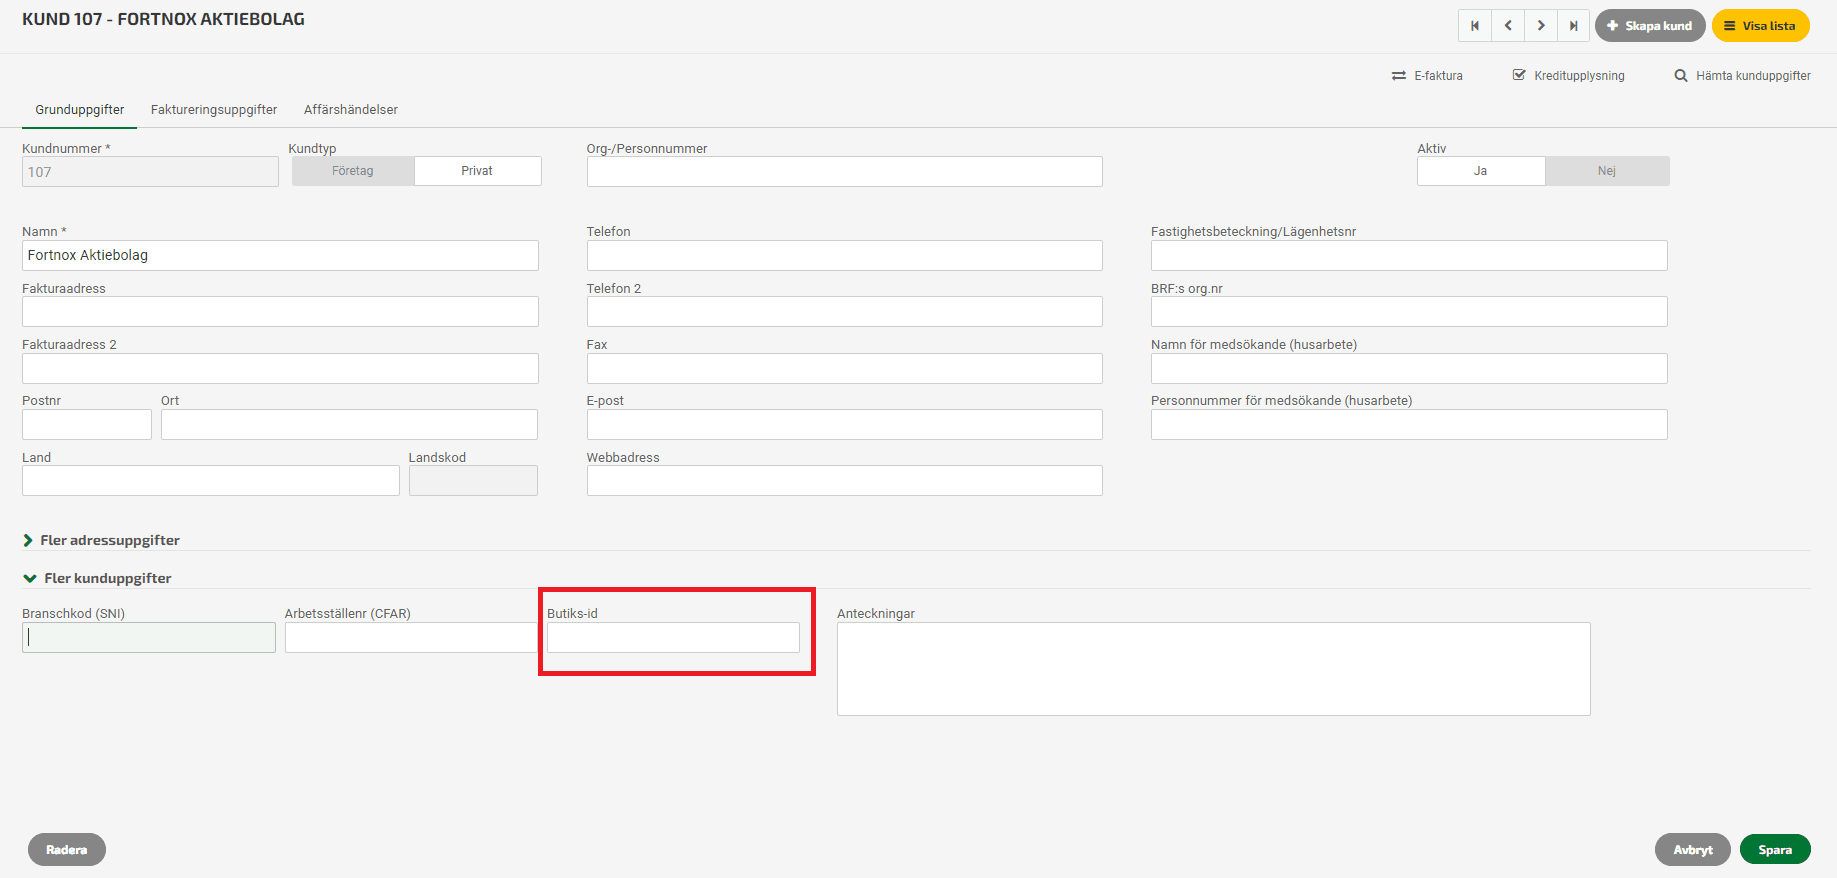Focus the Ort field
1837x878 pixels.
click(x=349, y=424)
